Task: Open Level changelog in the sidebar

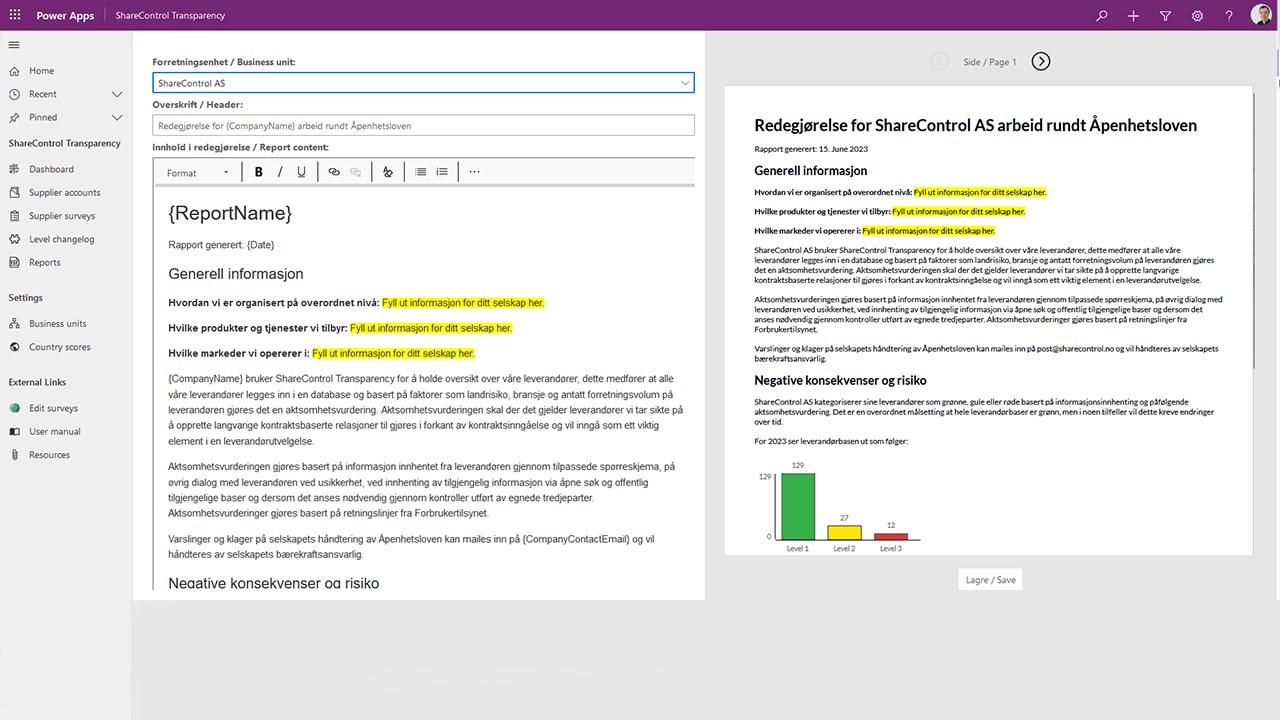Action: pyautogui.click(x=61, y=239)
